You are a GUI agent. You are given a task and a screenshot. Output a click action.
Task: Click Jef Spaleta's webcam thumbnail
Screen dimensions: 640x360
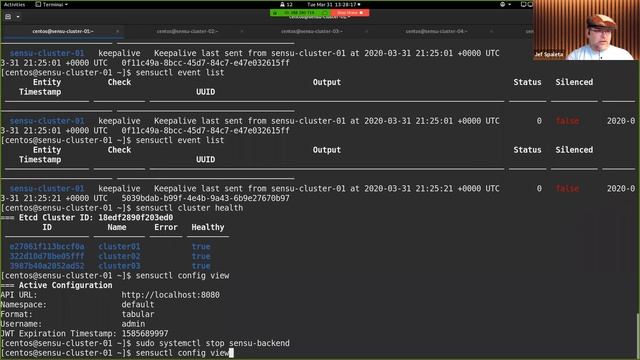pyautogui.click(x=586, y=30)
